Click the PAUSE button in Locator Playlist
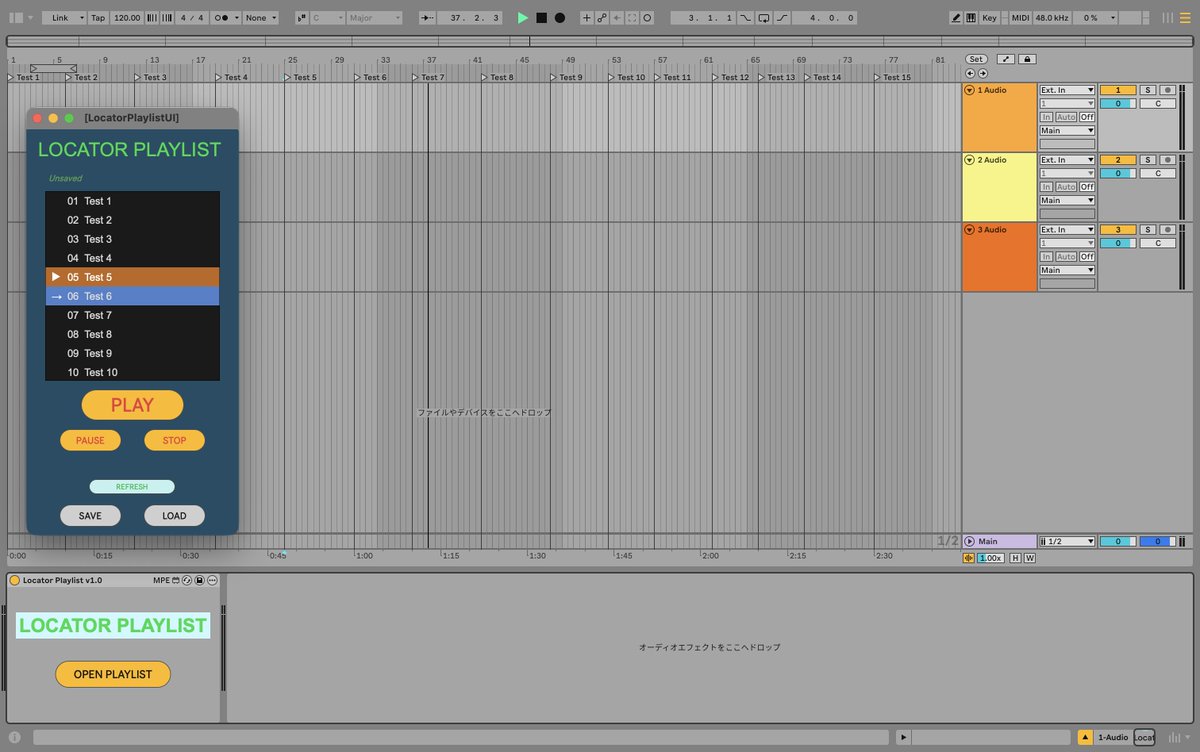Screen dimensions: 1200x752 (90, 440)
